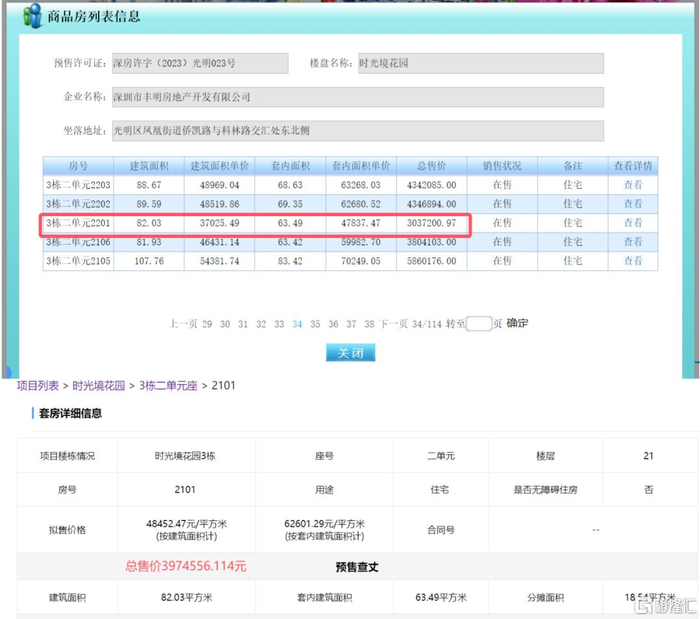The image size is (700, 619).
Task: Click the 房号 column header
Action: click(x=77, y=166)
